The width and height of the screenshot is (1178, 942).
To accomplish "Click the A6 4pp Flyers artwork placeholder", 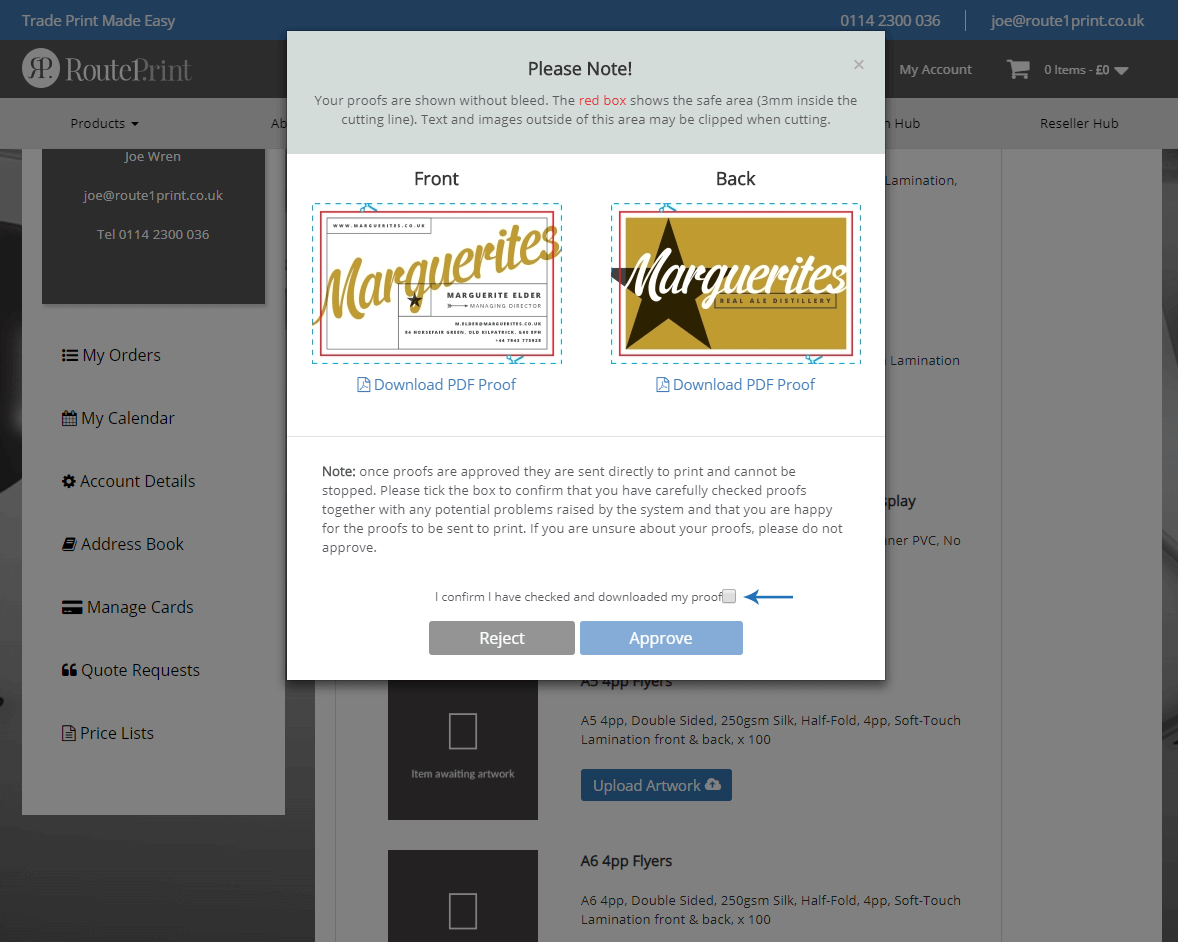I will (x=463, y=896).
